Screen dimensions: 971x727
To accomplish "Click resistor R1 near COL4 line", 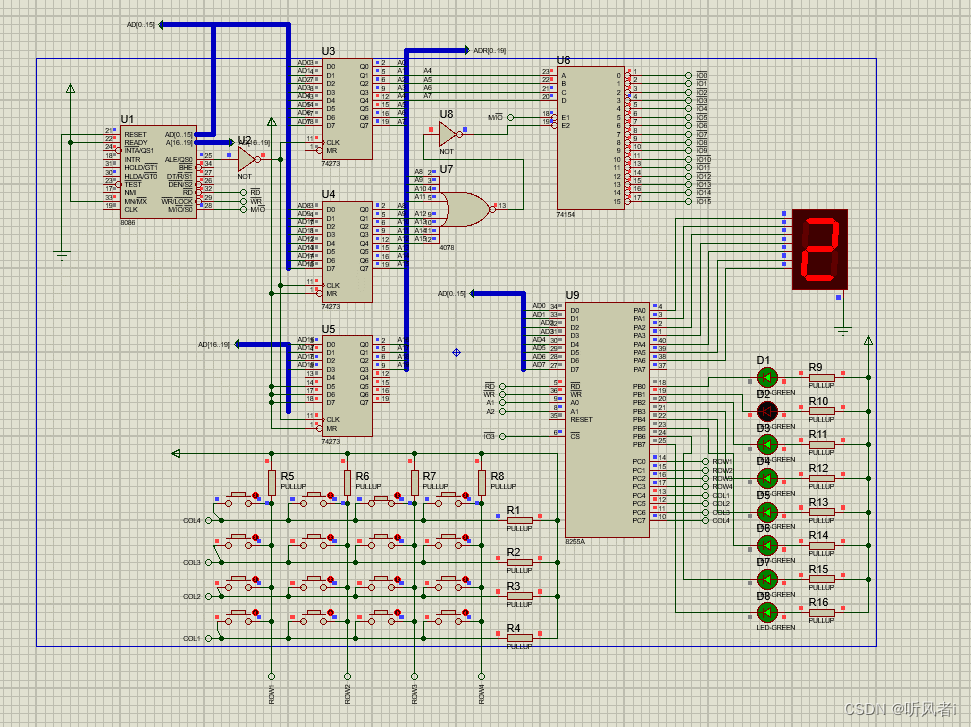I will (519, 521).
